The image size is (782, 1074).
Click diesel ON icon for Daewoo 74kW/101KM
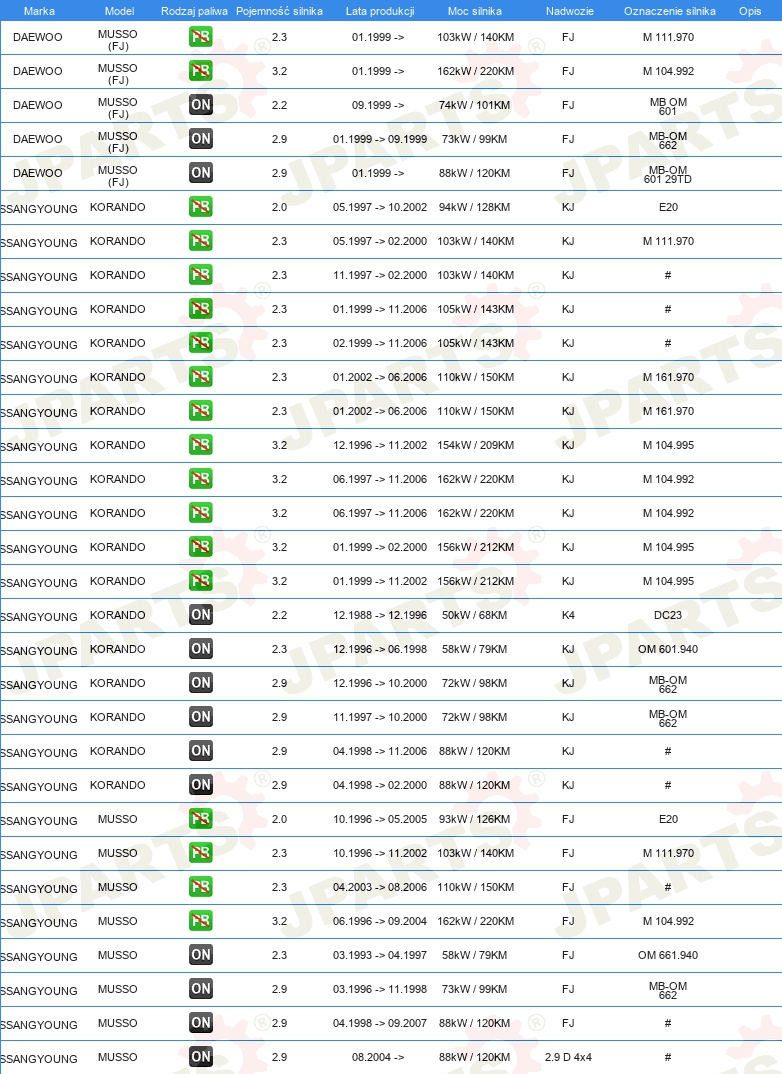(x=201, y=104)
